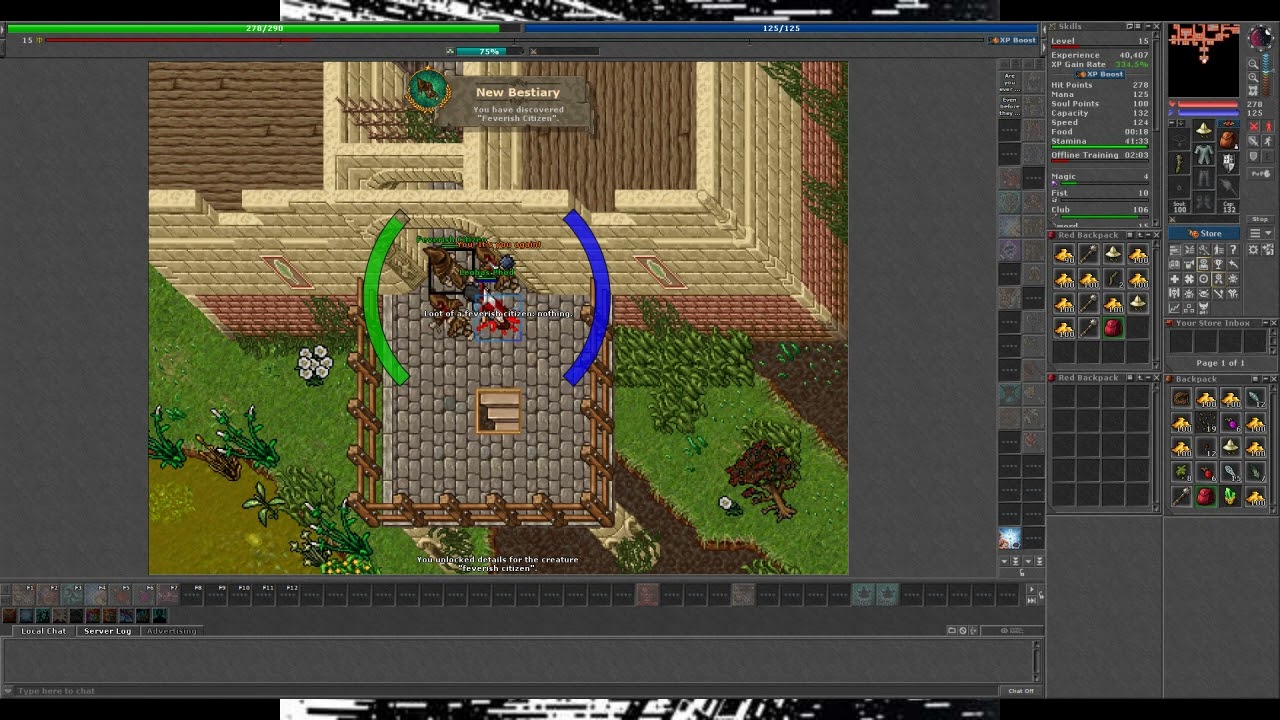Screen dimensions: 1280x720
Task: Click the green health bar at top
Action: 265,28
